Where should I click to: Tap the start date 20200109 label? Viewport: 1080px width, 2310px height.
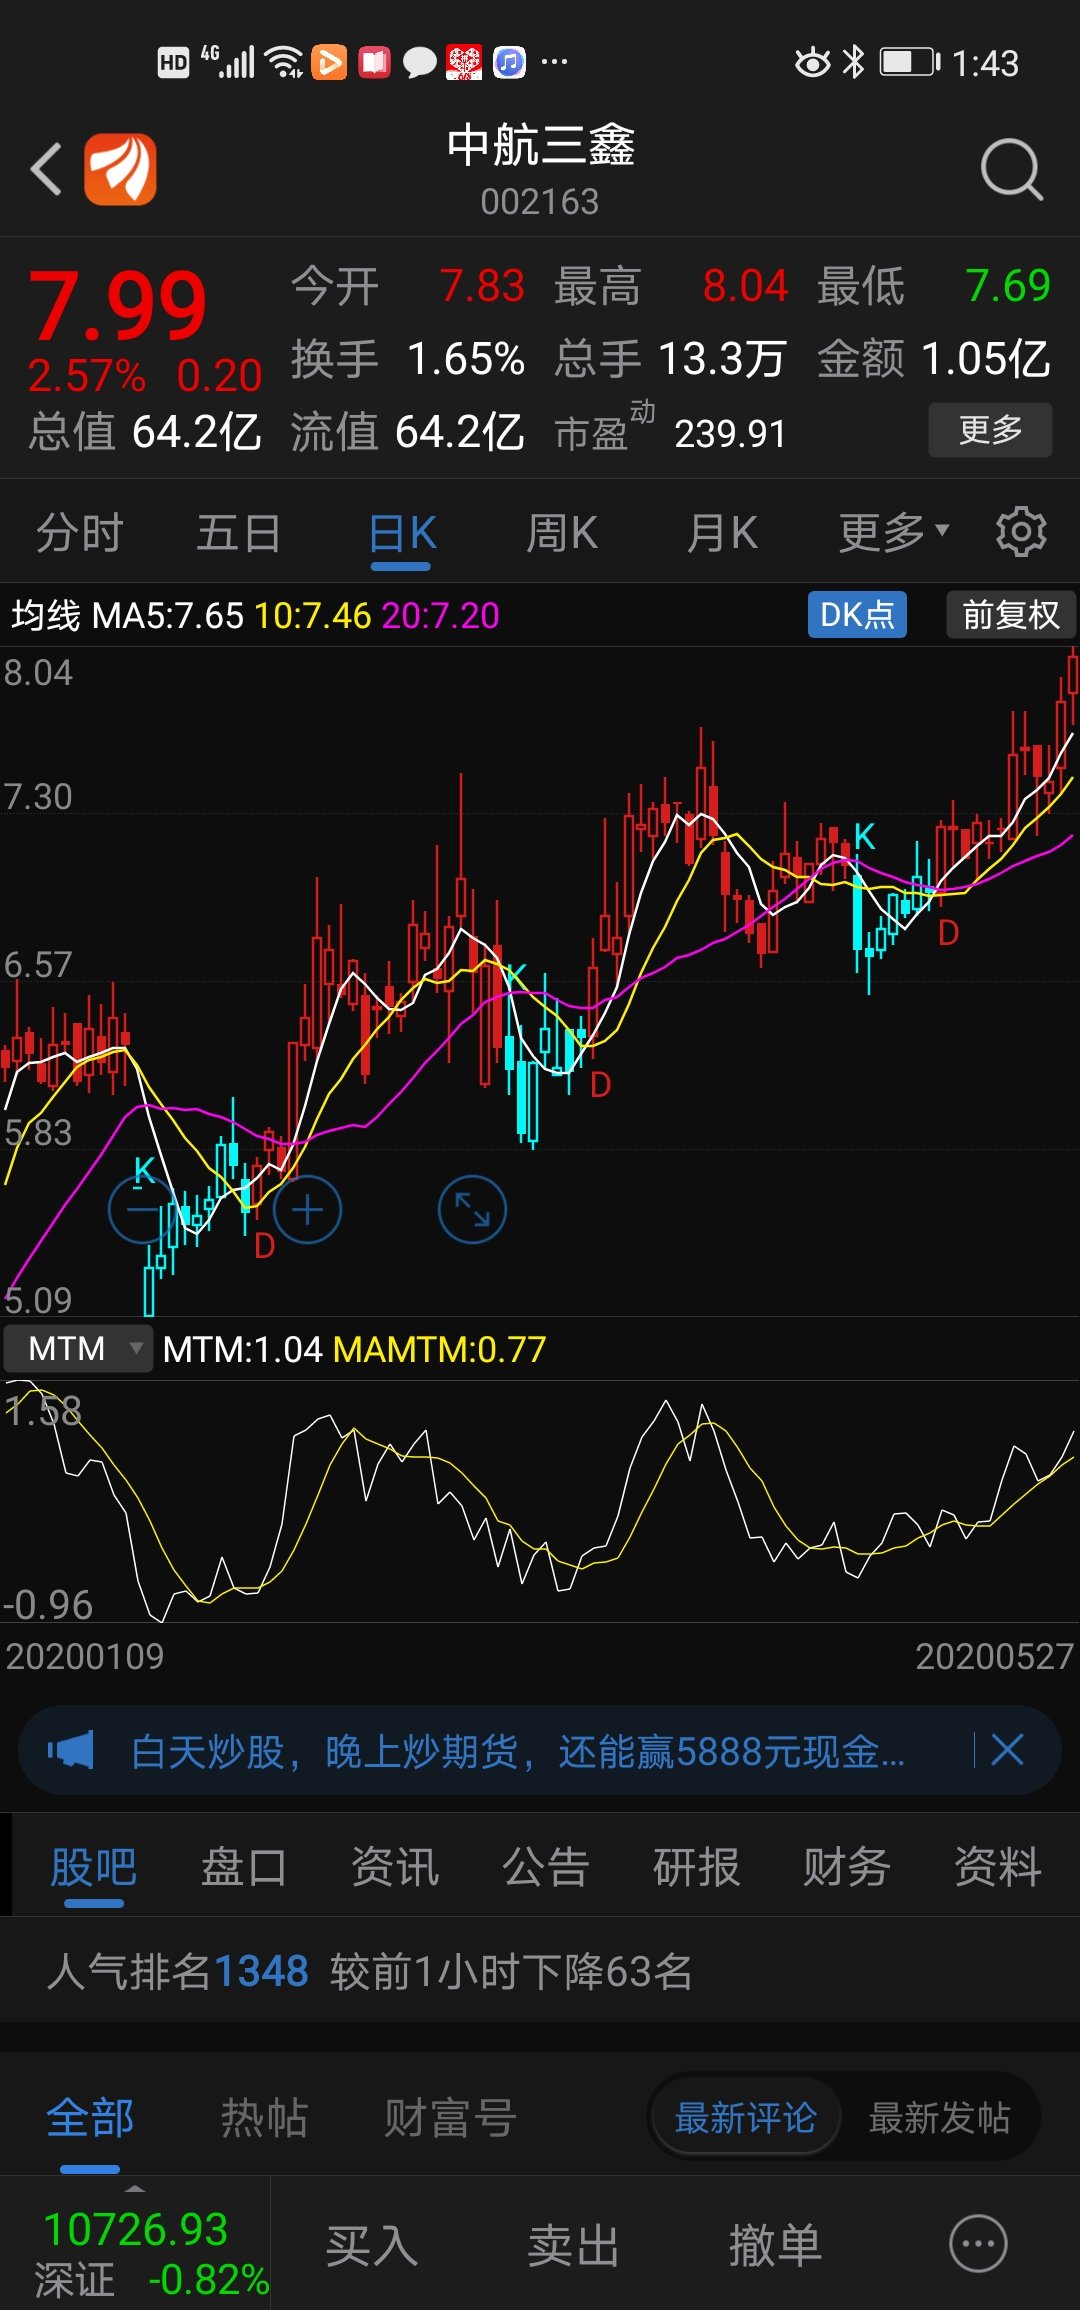pyautogui.click(x=85, y=1656)
